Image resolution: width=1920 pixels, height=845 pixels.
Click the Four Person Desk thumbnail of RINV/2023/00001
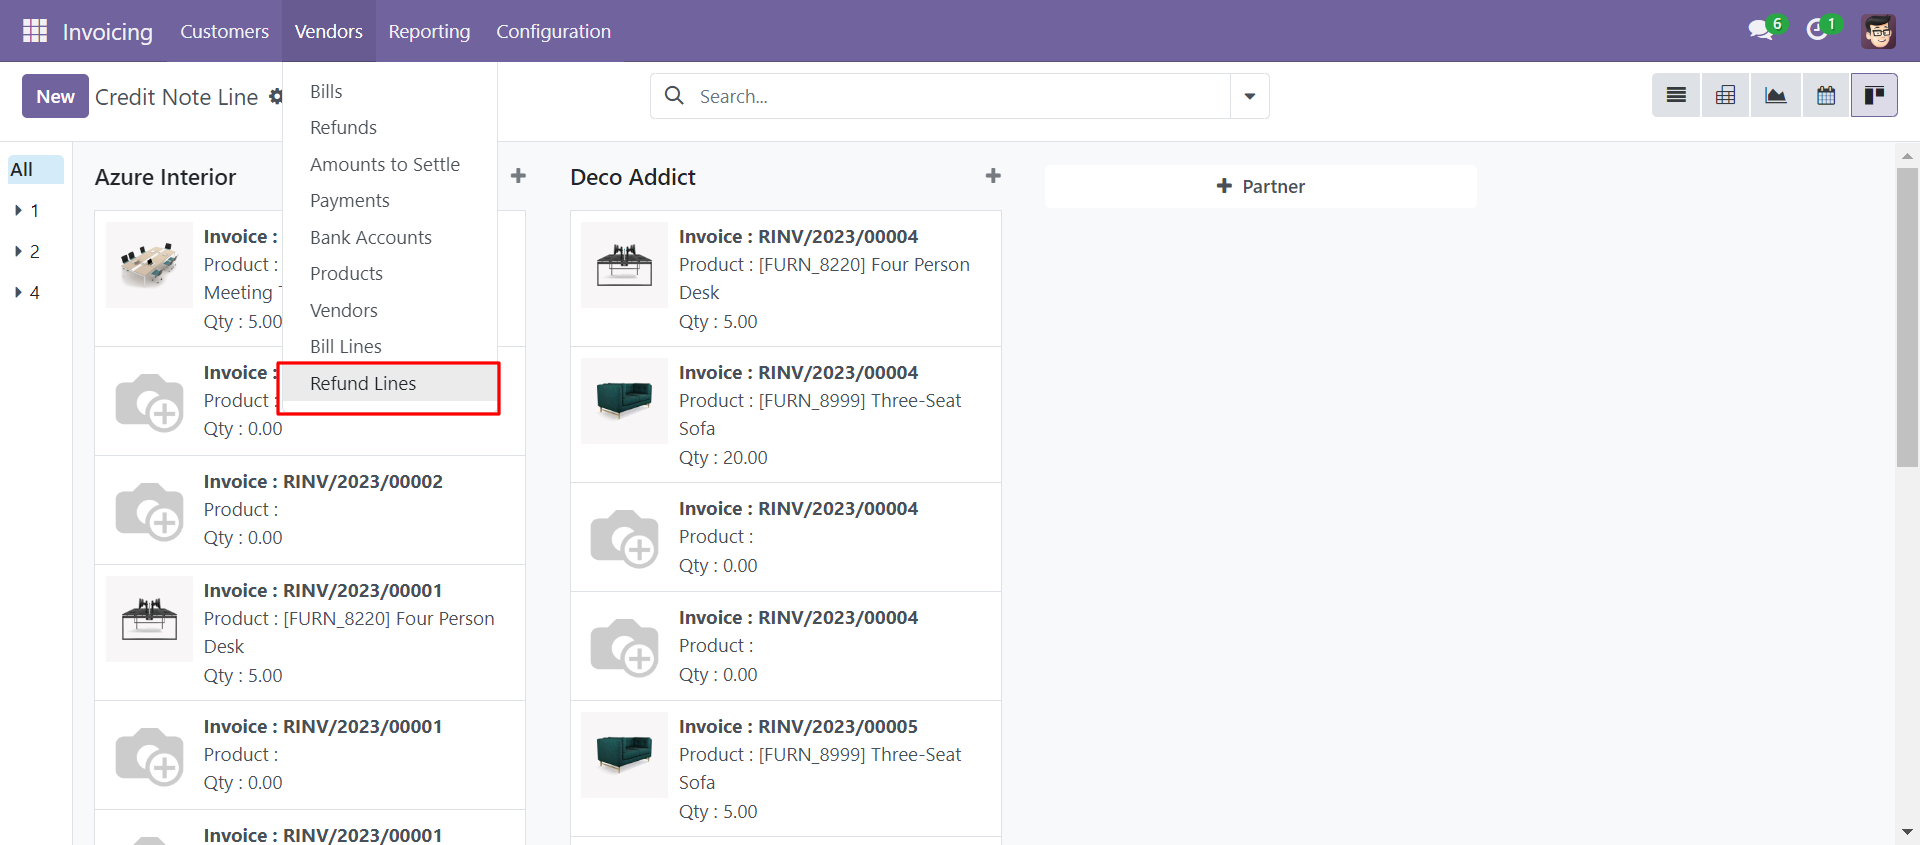point(149,619)
